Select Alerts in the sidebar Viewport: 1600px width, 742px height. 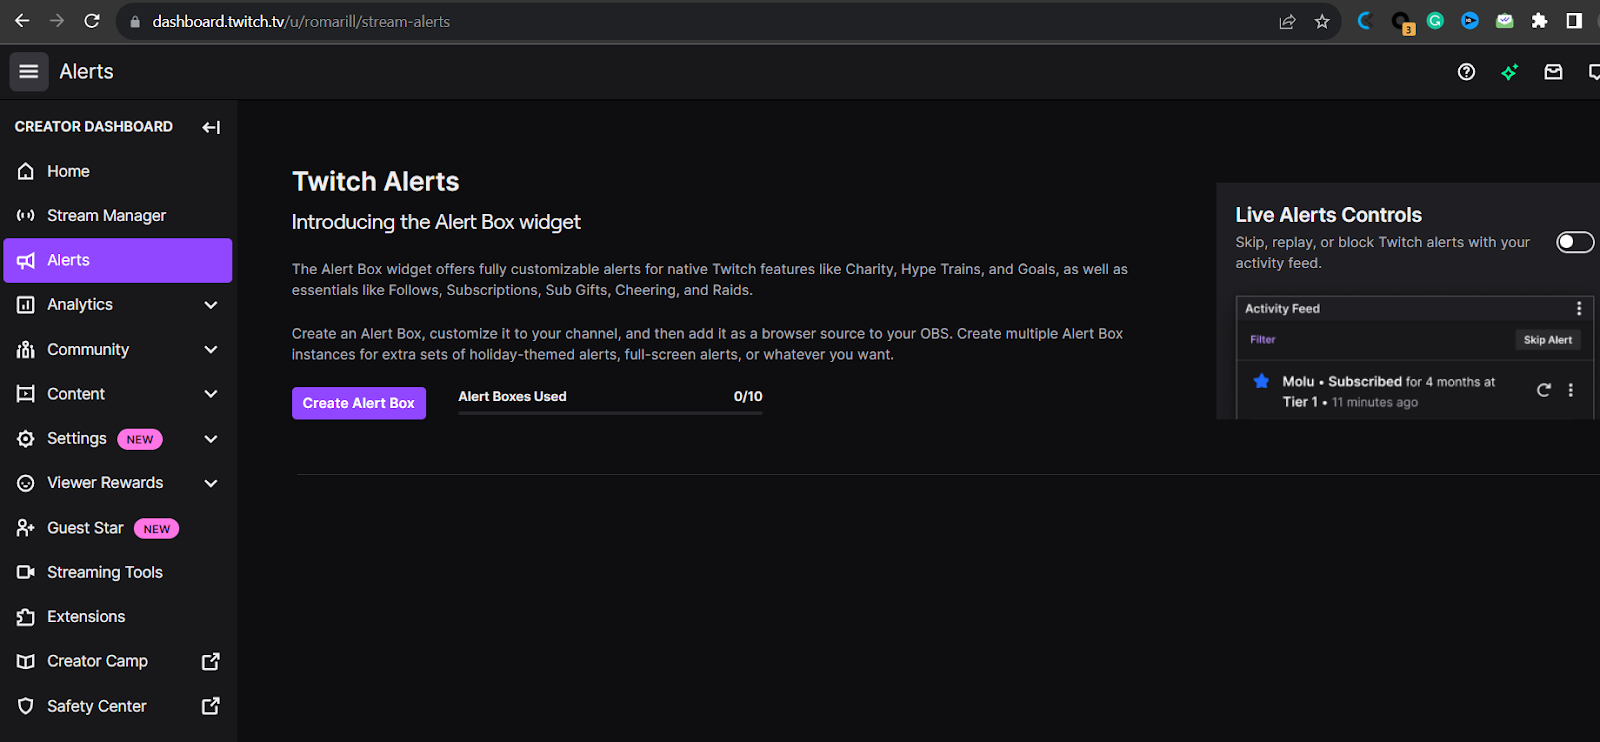coord(118,260)
